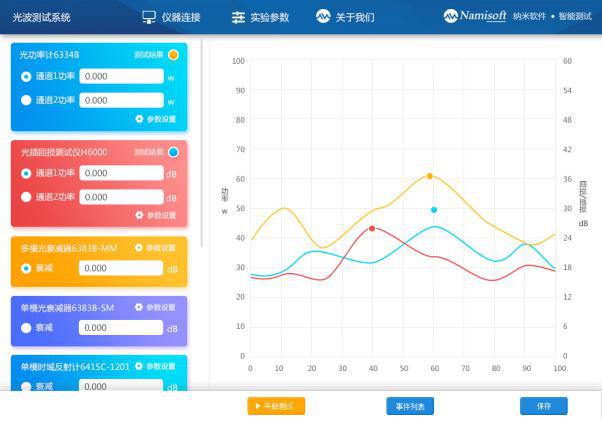Click the monitor icon beside 仪器连接
This screenshot has width=602, height=421.
coord(149,17)
